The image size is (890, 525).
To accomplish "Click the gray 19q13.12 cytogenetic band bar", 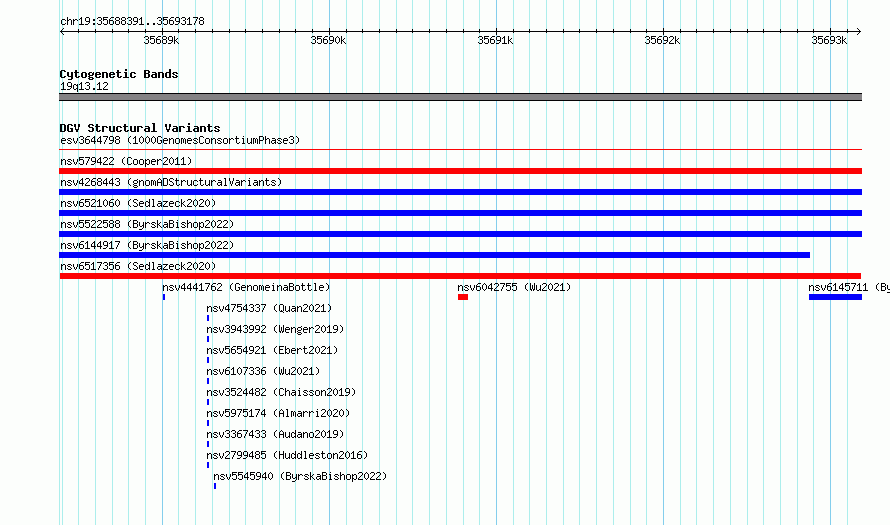I will [x=460, y=97].
